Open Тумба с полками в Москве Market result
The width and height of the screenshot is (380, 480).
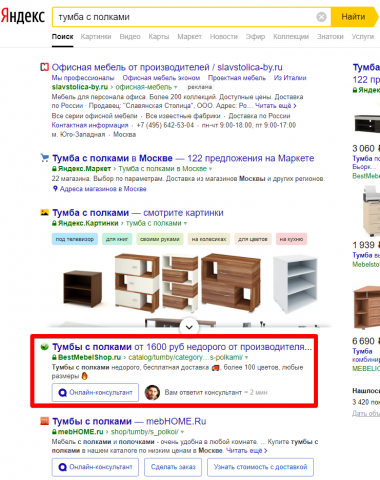[x=183, y=158]
